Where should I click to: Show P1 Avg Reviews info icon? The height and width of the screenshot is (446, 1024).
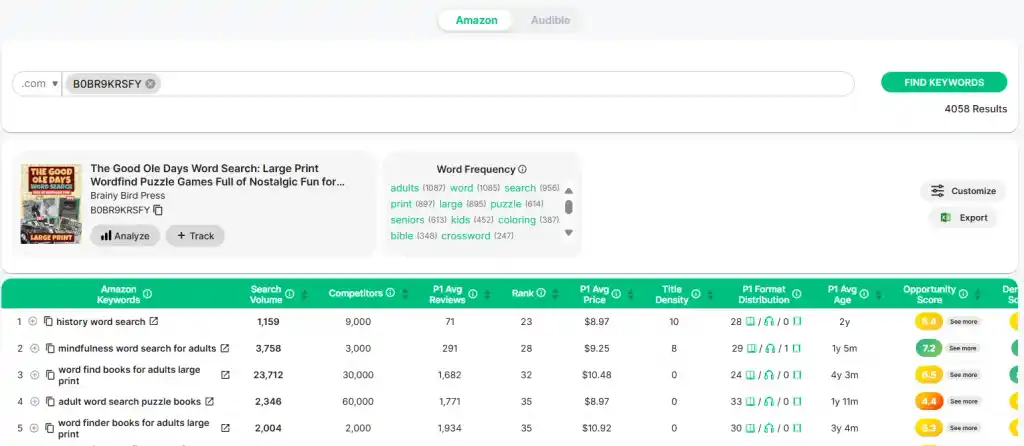click(473, 294)
